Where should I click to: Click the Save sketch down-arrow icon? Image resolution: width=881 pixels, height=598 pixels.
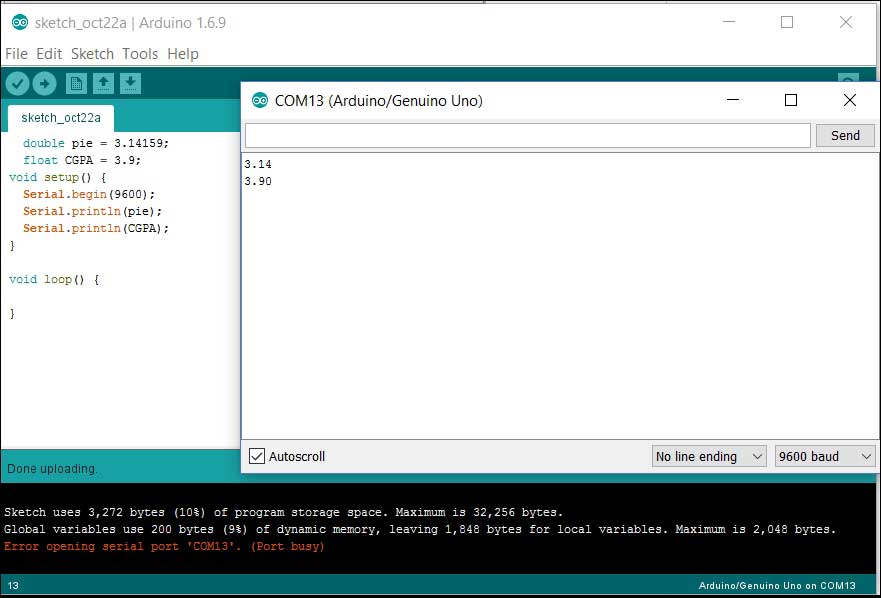[x=131, y=84]
